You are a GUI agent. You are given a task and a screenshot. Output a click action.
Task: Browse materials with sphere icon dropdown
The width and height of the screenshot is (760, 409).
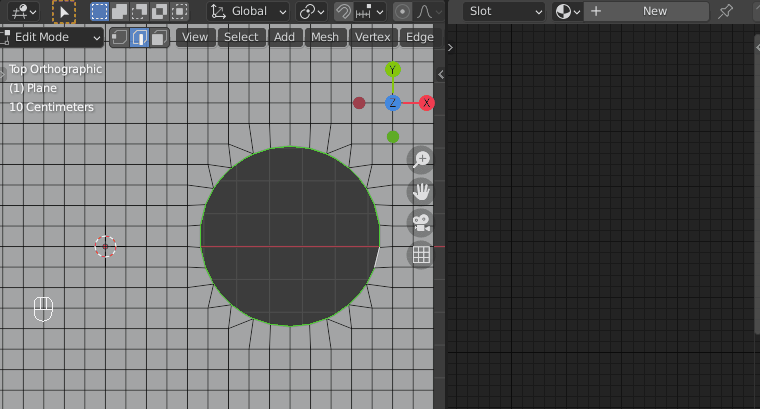[x=568, y=11]
